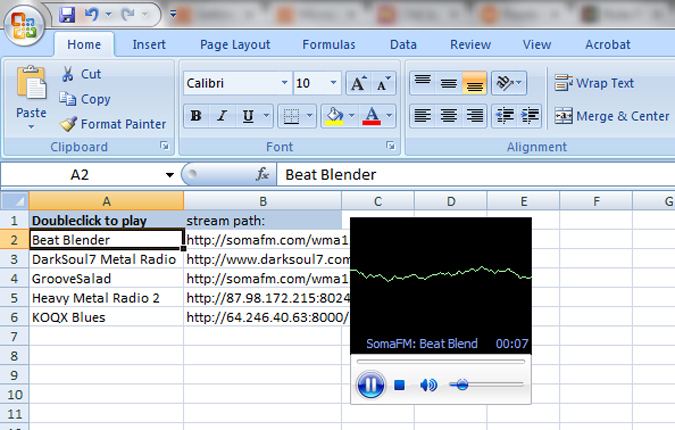Open the Formulas ribbon tab

pyautogui.click(x=328, y=44)
